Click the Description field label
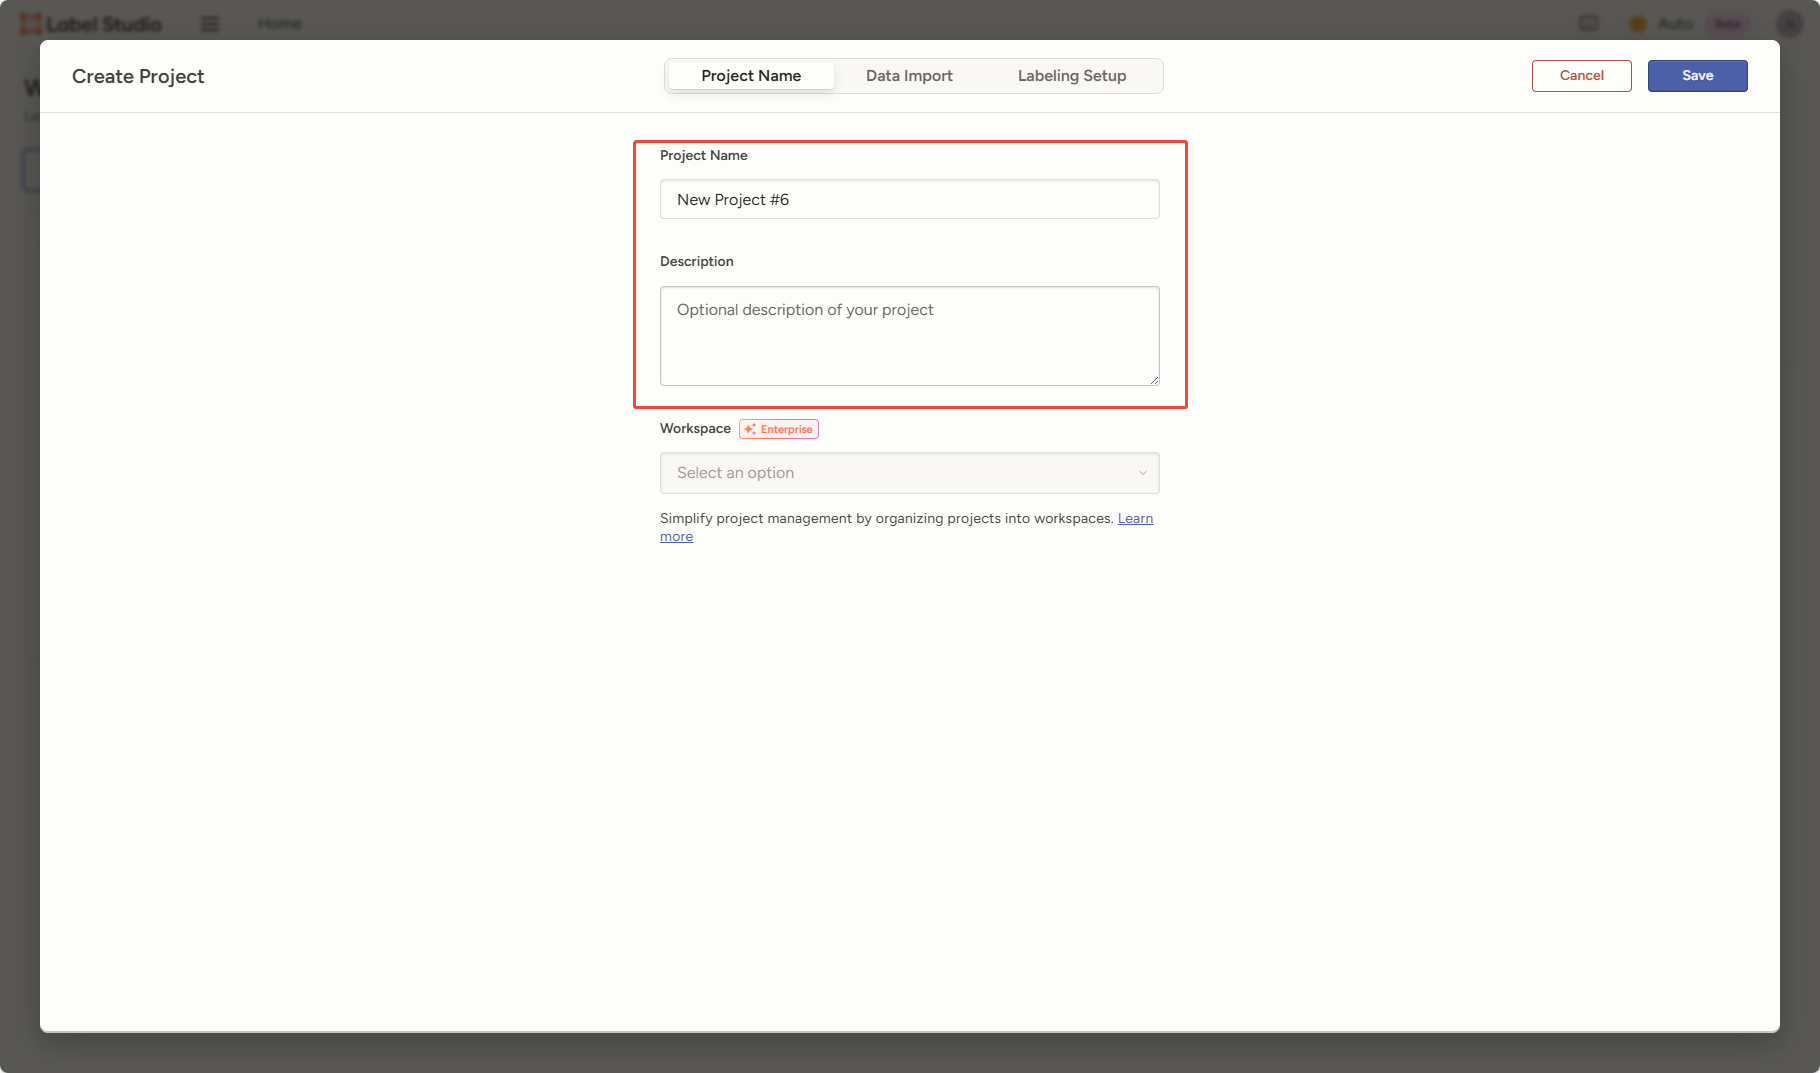 [696, 261]
